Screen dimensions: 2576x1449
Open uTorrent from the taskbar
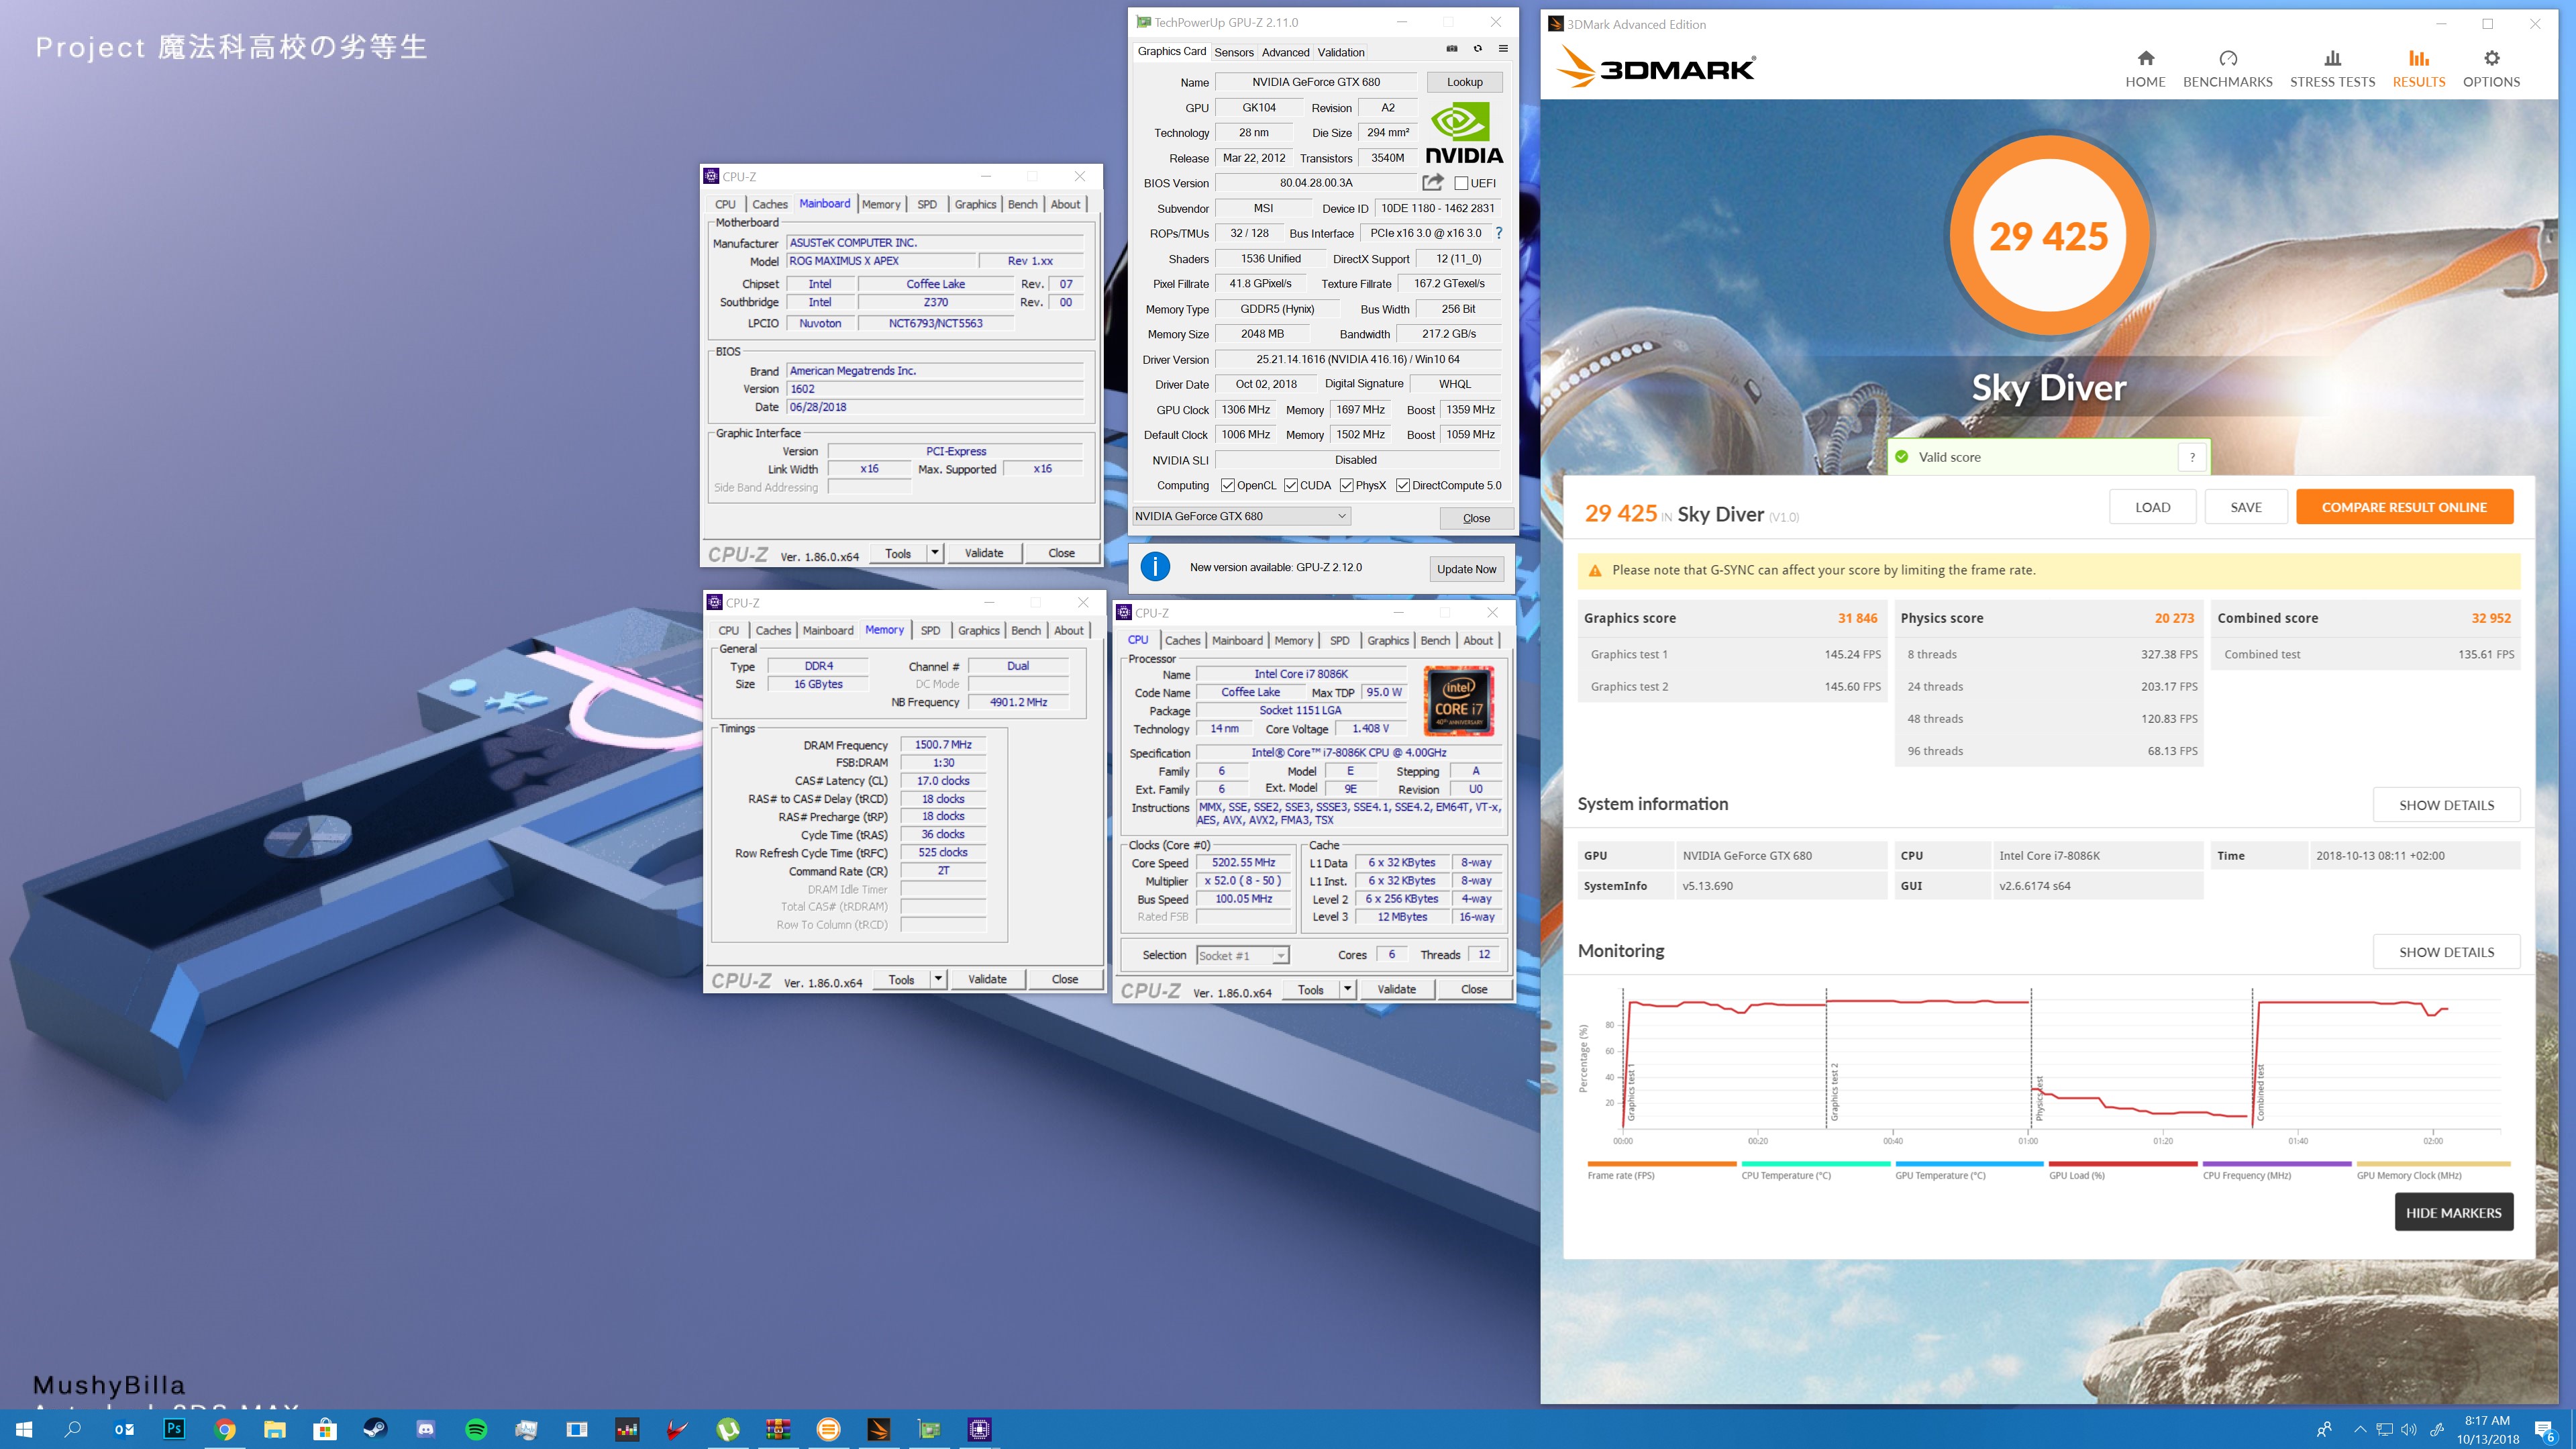[728, 1429]
